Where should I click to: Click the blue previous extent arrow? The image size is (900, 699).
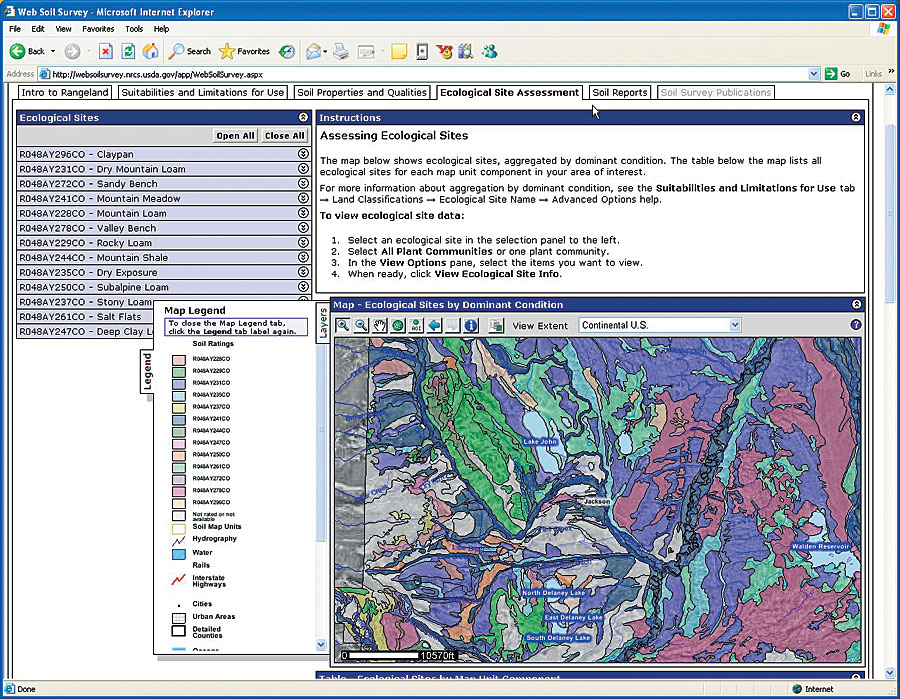434,325
